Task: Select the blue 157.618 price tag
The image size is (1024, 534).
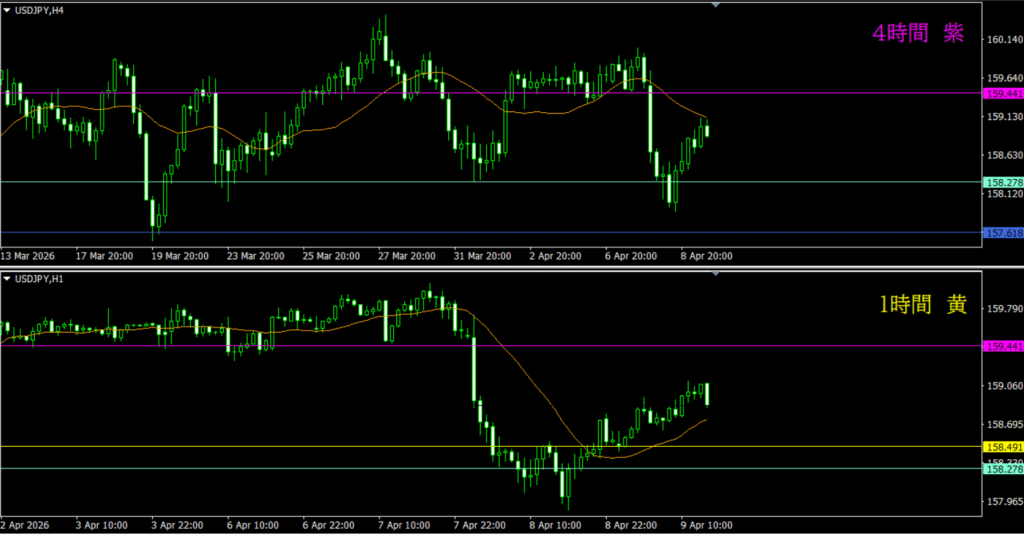Action: pyautogui.click(x=1003, y=232)
